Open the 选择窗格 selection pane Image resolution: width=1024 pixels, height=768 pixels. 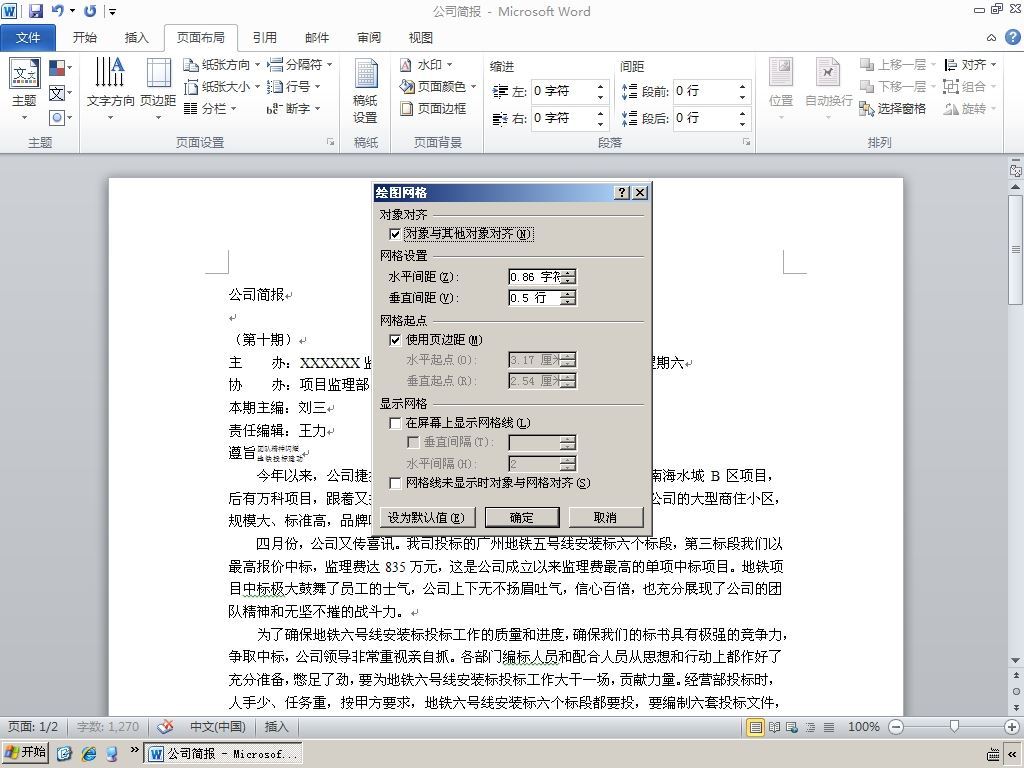click(893, 108)
